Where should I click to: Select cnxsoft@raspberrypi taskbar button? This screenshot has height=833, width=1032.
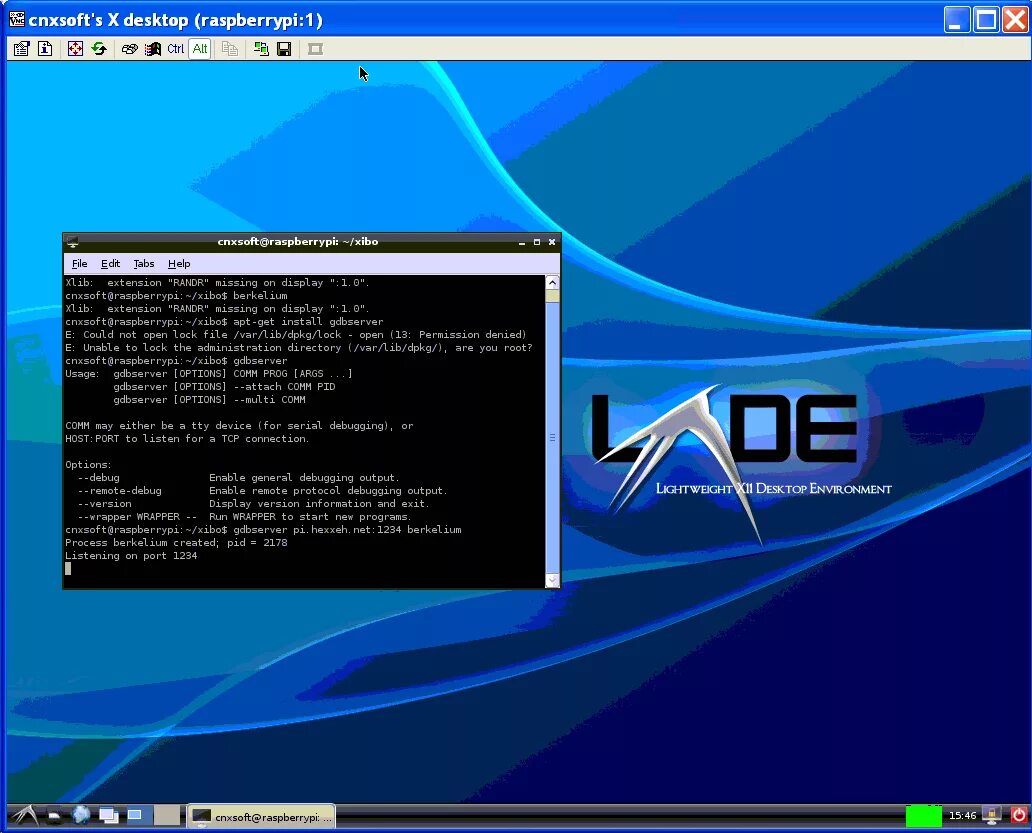pyautogui.click(x=261, y=817)
